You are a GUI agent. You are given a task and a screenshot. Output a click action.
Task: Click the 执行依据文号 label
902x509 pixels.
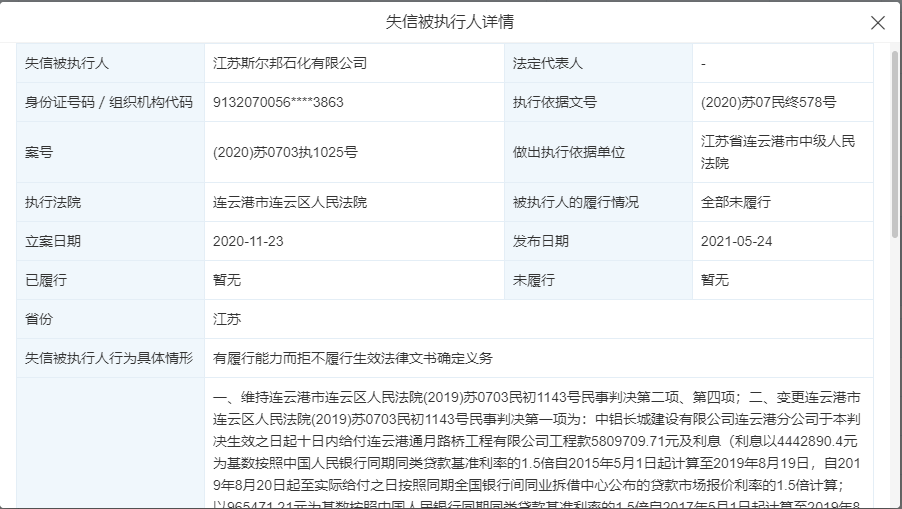555,102
